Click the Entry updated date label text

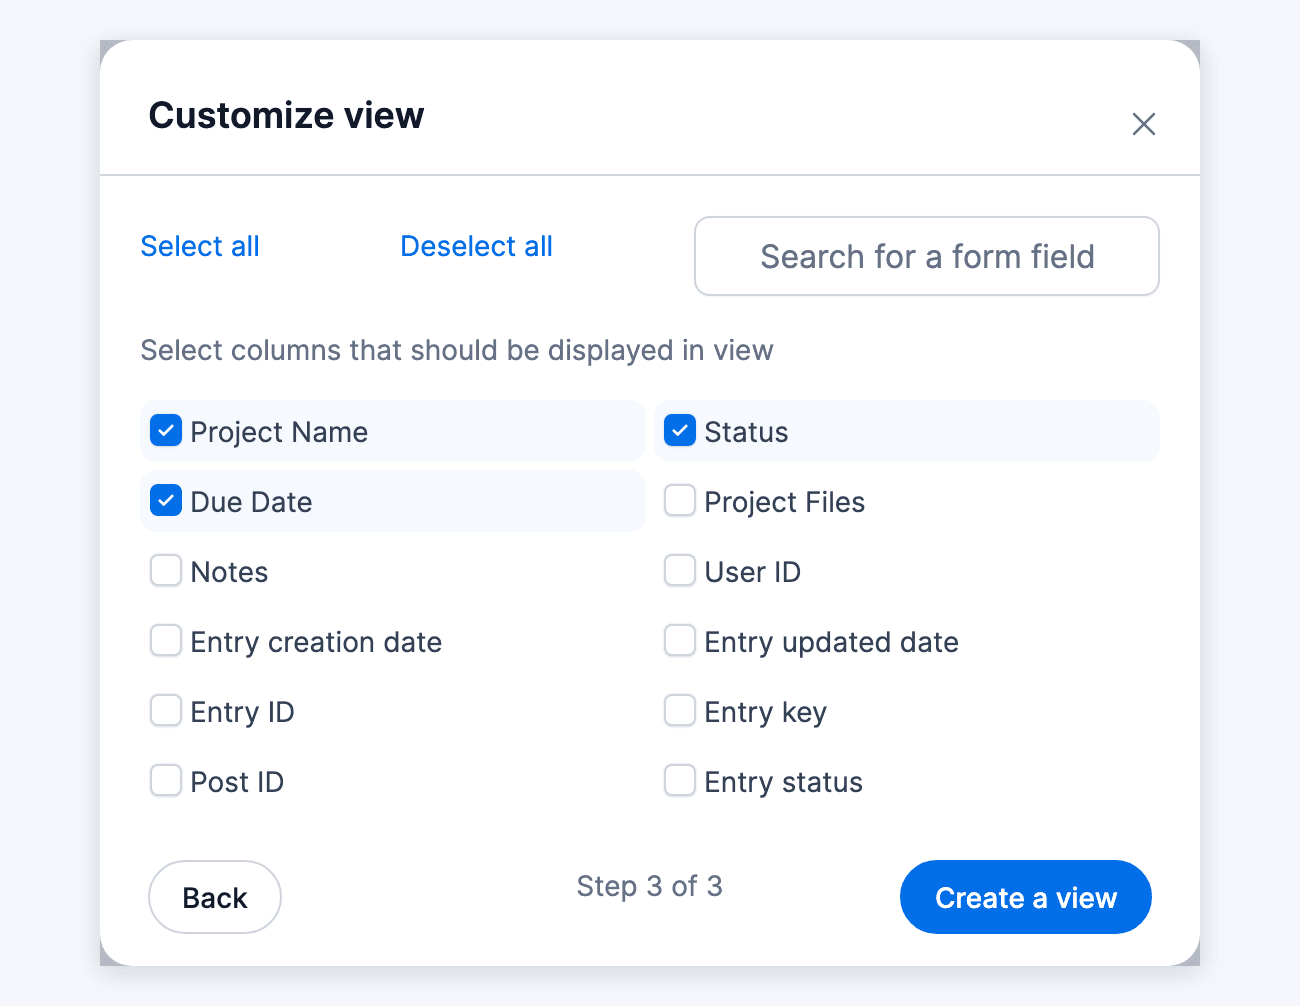click(831, 642)
